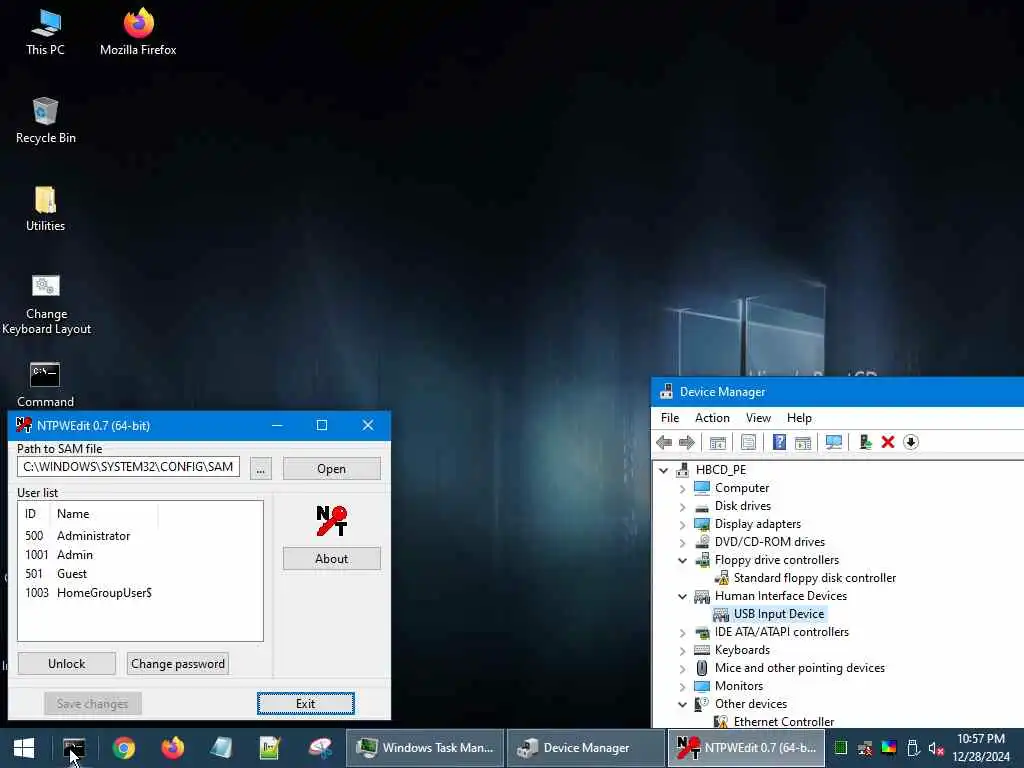Click the Exit button in NTPWEdit
Screen dimensions: 1024x768
pyautogui.click(x=306, y=704)
